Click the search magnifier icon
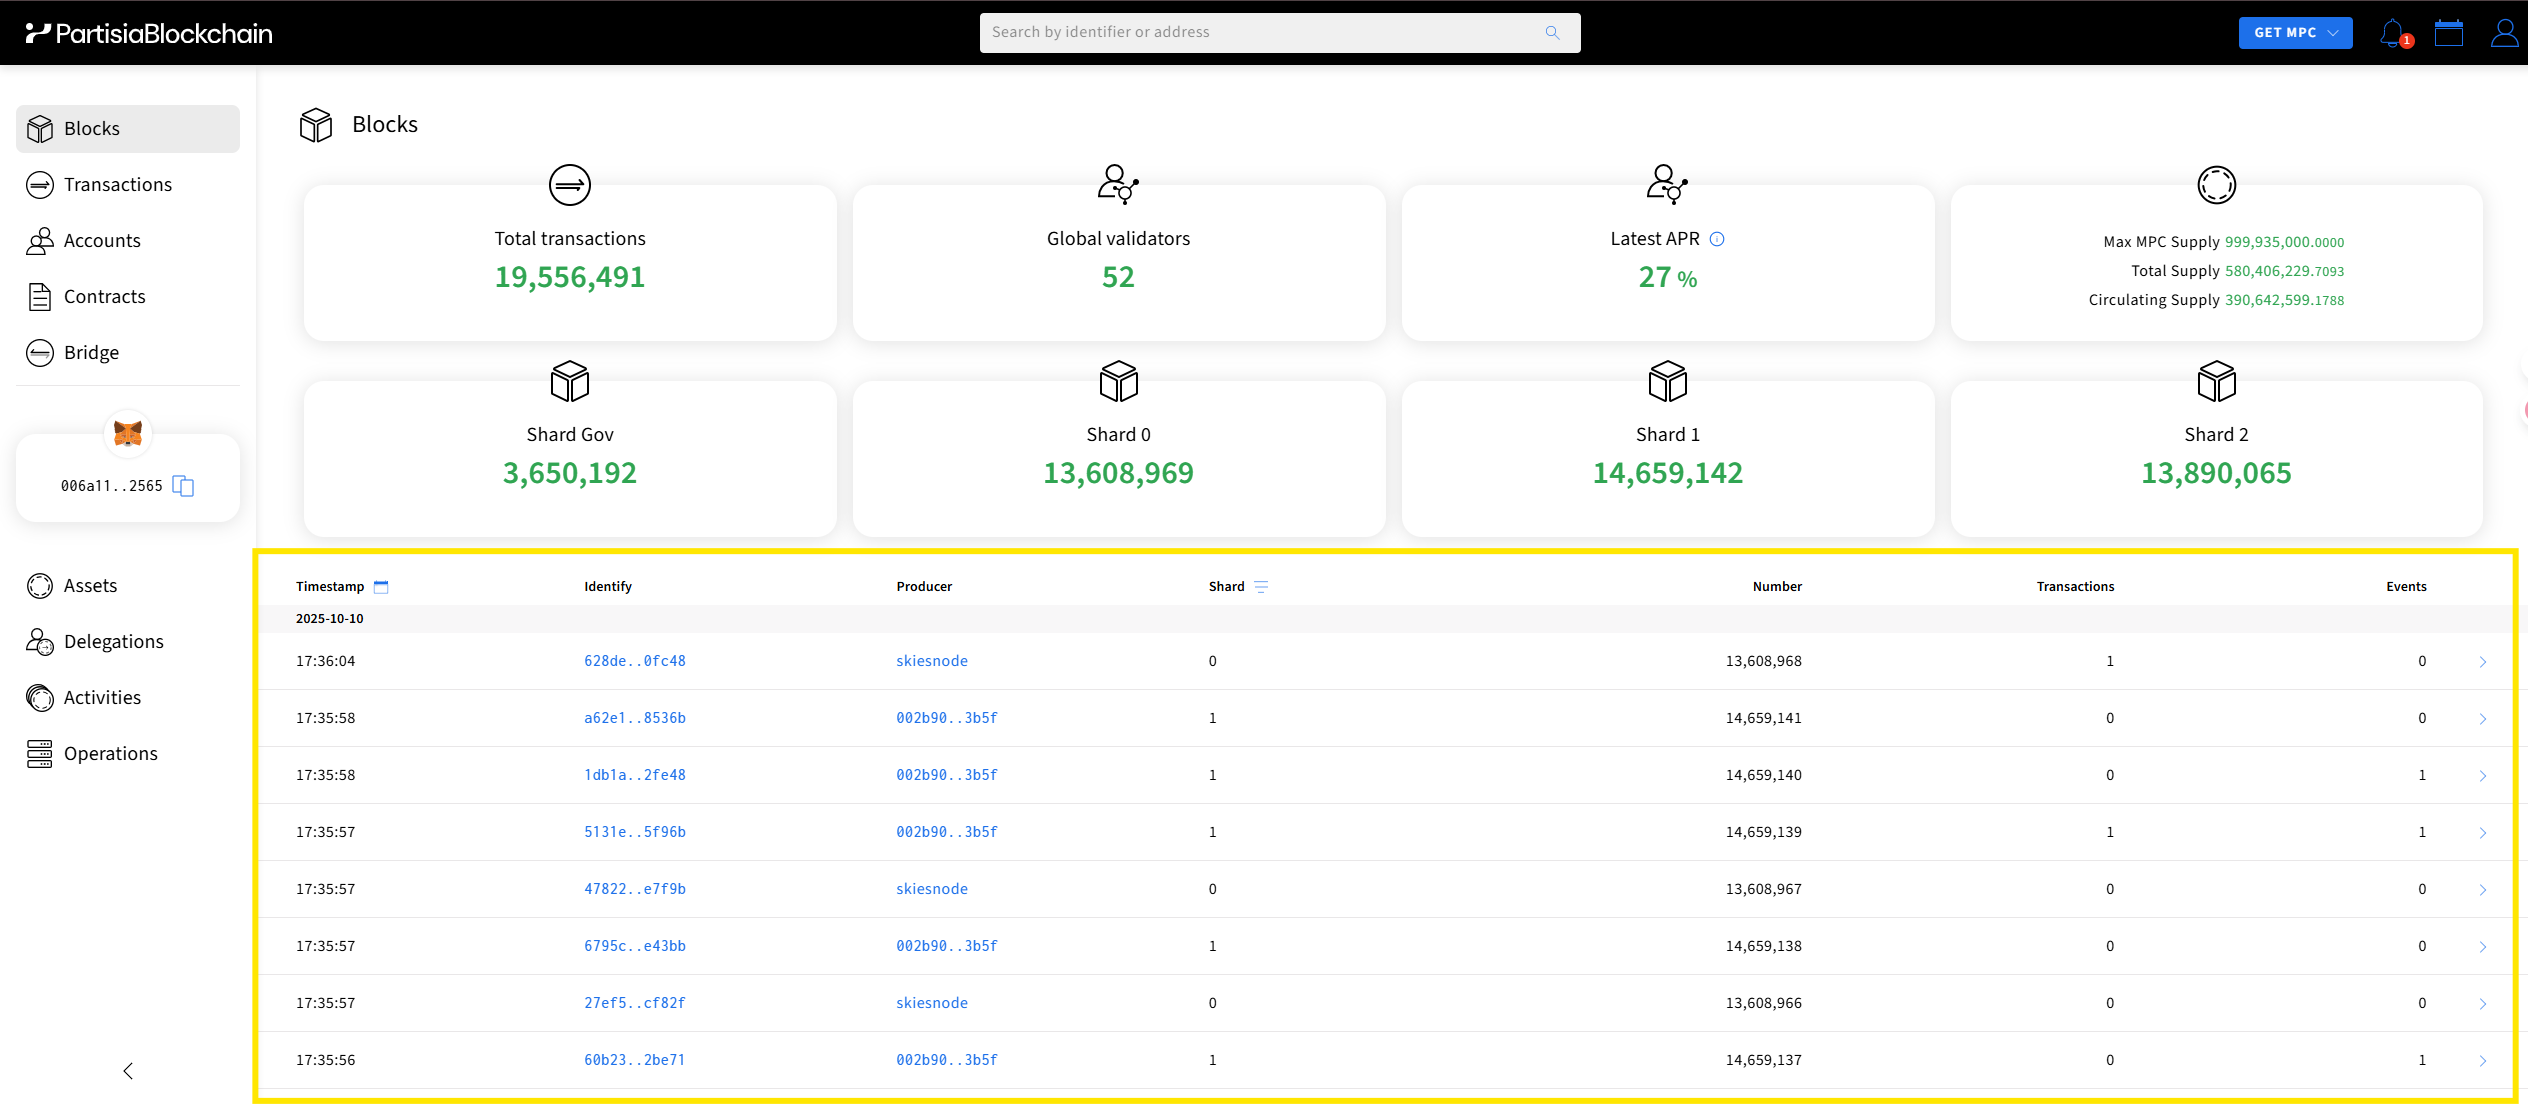Screen dimensions: 2528x1104 pyautogui.click(x=1552, y=33)
